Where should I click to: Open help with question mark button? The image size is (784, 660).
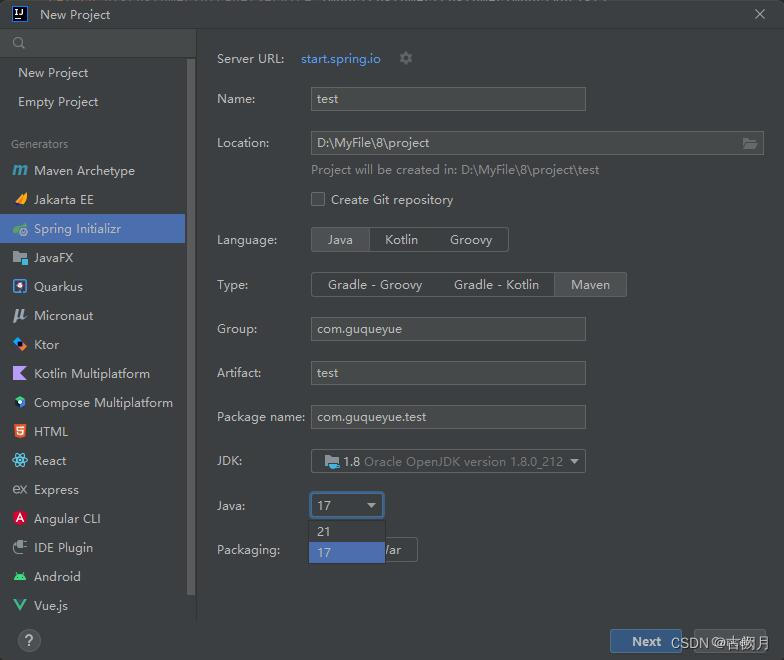(29, 640)
